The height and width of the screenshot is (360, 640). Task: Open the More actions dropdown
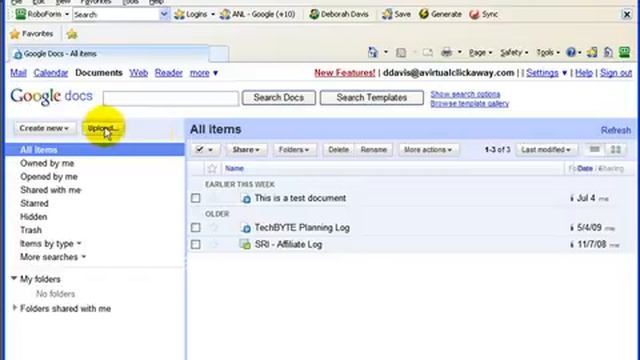tap(428, 150)
